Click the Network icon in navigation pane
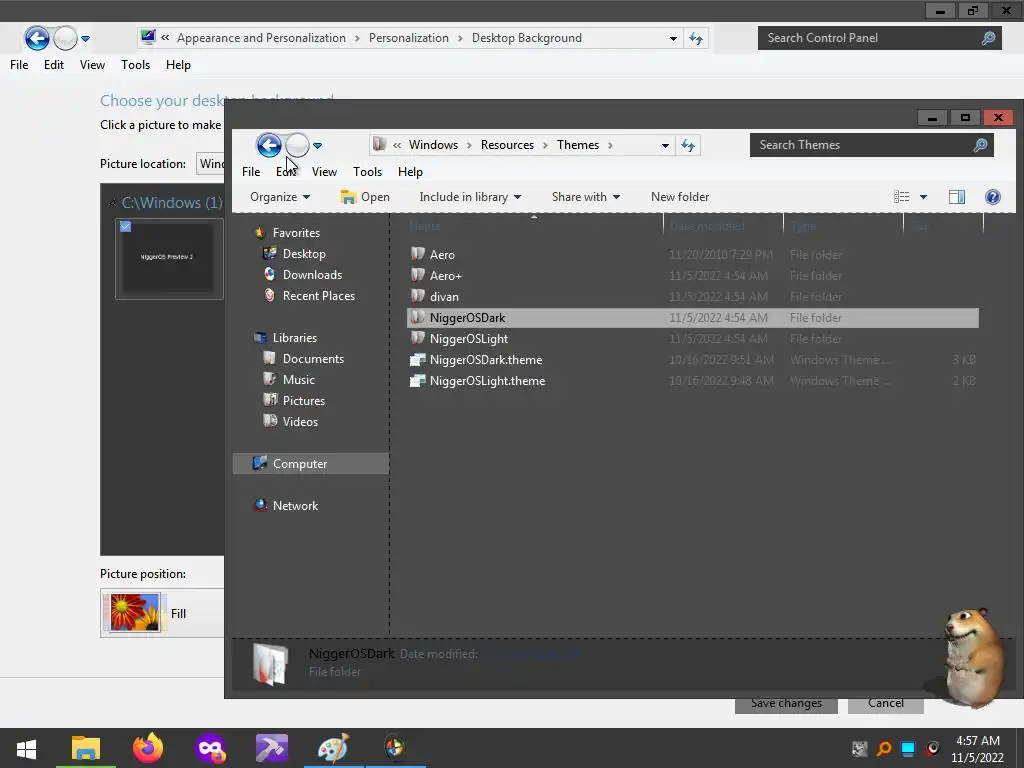The image size is (1024, 768). (x=260, y=505)
